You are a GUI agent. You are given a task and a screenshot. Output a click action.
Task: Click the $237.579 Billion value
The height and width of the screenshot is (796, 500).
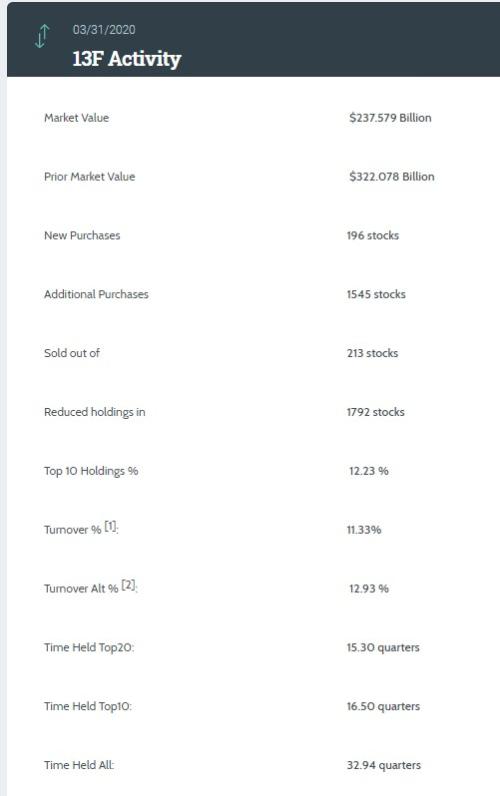point(390,118)
